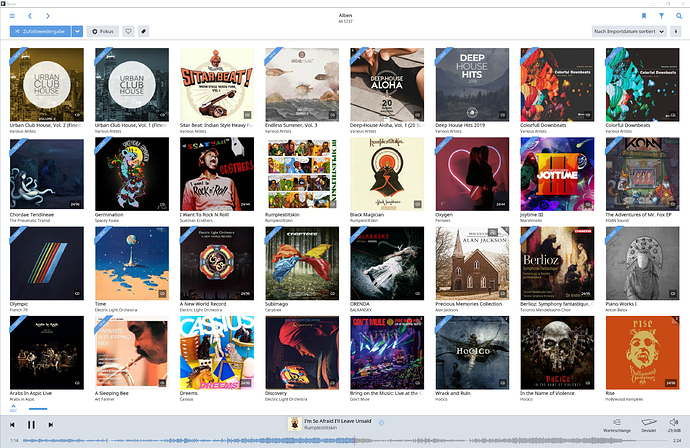The height and width of the screenshot is (448, 690).
Task: Open the filter funnel icon
Action: 661,16
